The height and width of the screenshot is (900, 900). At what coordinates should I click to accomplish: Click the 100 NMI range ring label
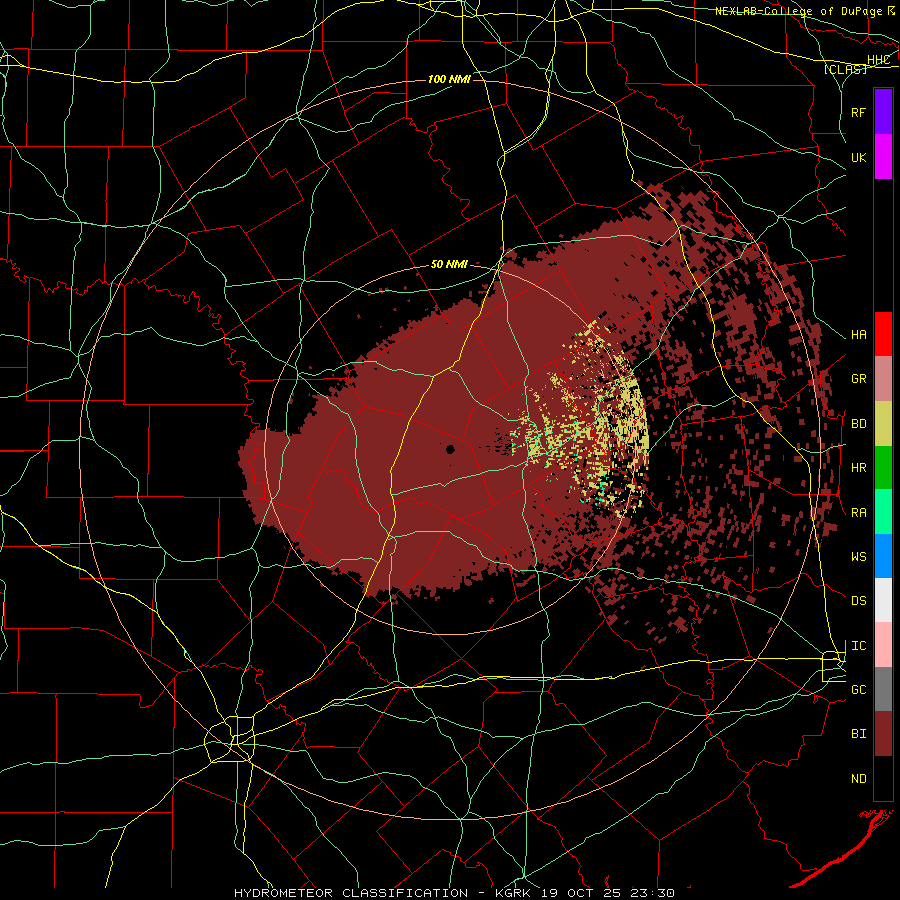(449, 79)
